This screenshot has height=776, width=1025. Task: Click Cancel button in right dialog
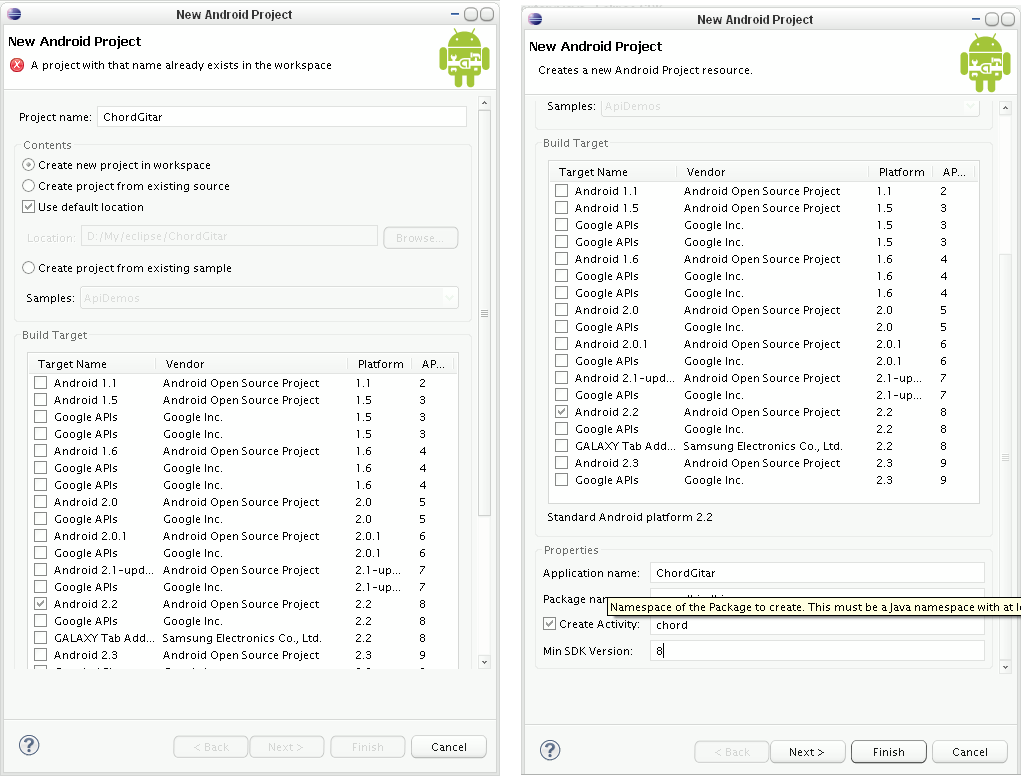point(969,752)
